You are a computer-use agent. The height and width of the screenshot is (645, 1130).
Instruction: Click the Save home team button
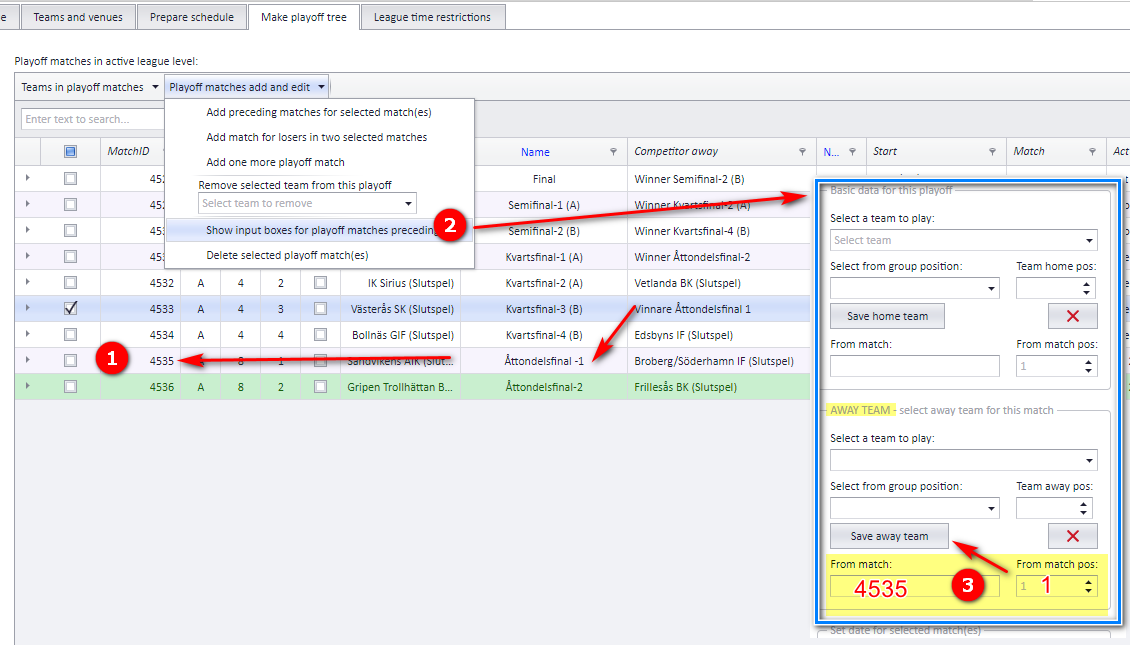887,316
